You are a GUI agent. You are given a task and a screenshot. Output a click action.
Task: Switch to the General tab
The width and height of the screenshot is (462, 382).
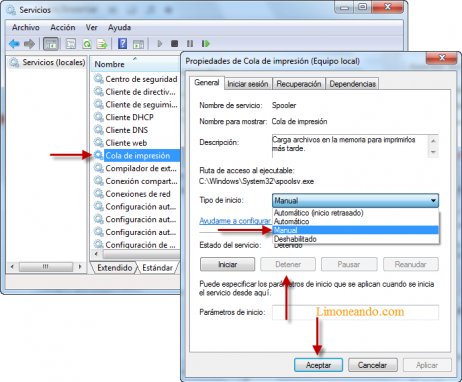click(x=207, y=83)
